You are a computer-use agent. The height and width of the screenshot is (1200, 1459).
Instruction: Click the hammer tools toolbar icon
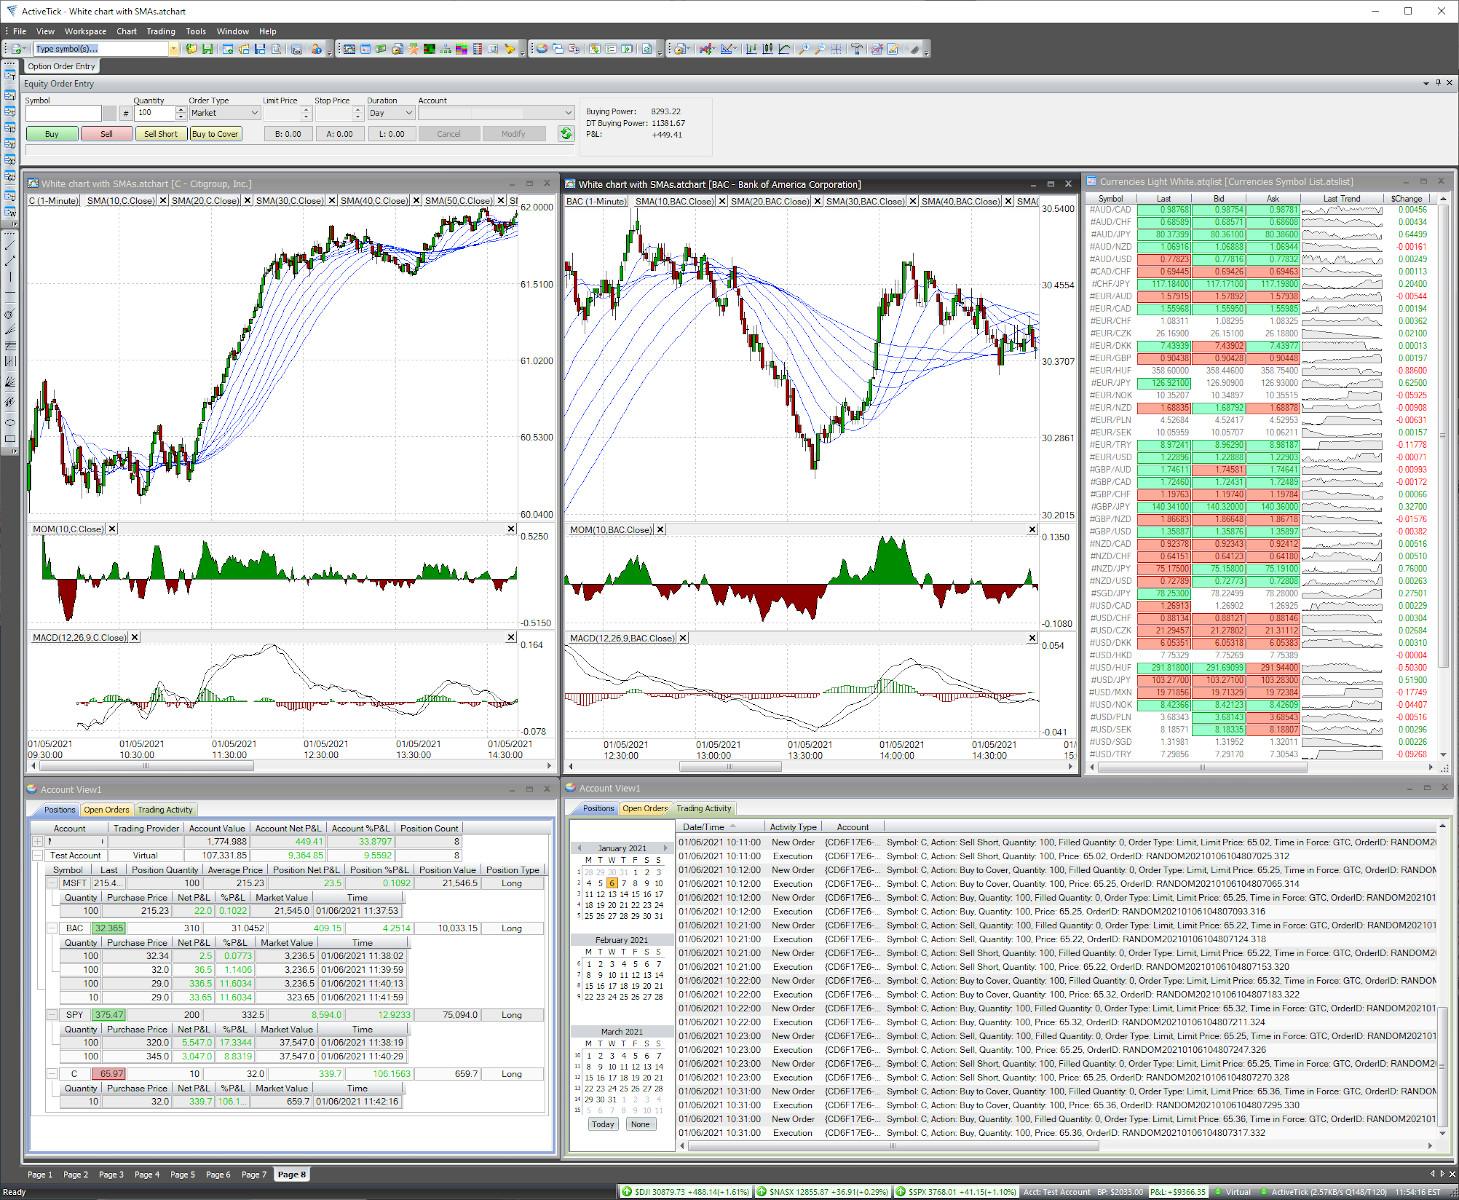pos(856,48)
